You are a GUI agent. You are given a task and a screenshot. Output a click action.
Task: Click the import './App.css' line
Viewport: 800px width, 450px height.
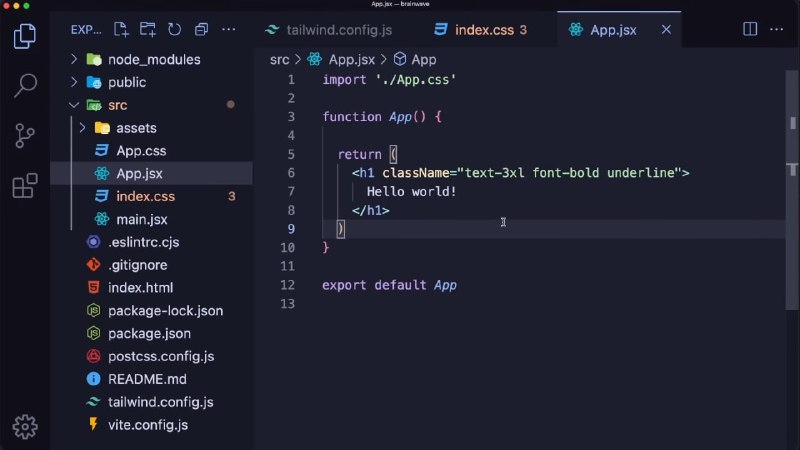click(389, 80)
